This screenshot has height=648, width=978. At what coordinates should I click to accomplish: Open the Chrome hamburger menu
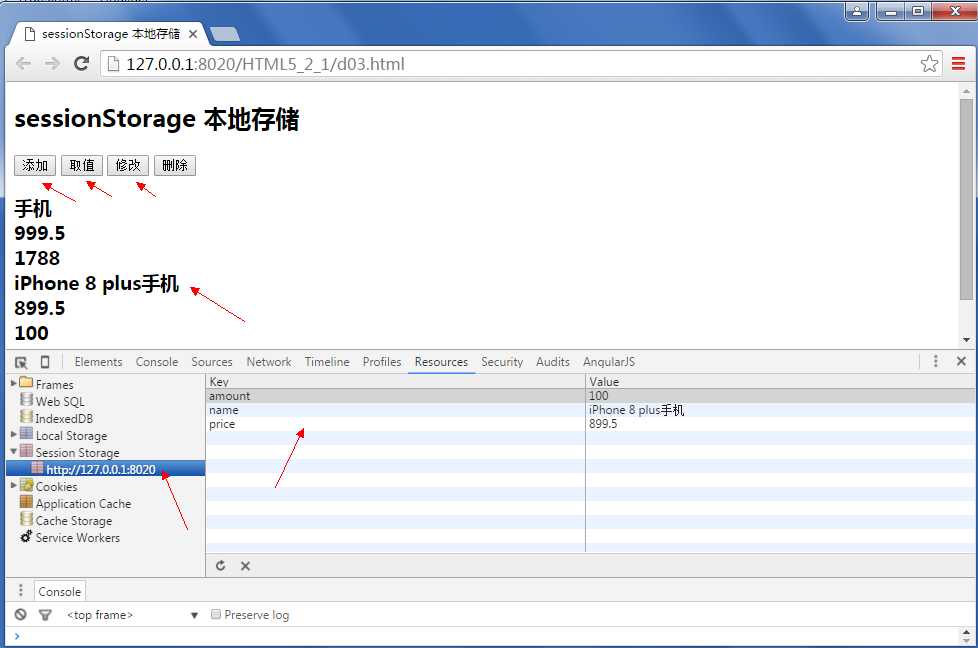[x=959, y=64]
